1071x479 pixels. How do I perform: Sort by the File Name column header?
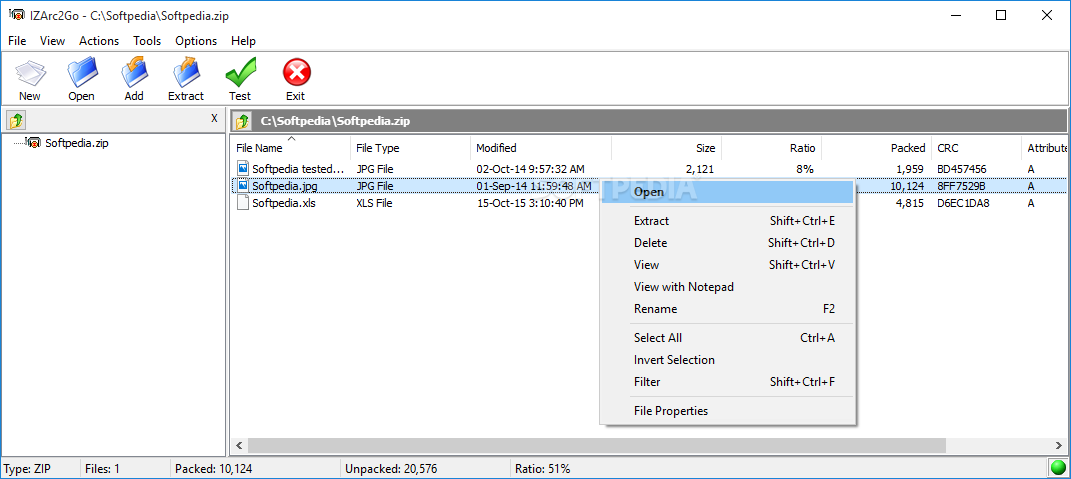coord(291,148)
